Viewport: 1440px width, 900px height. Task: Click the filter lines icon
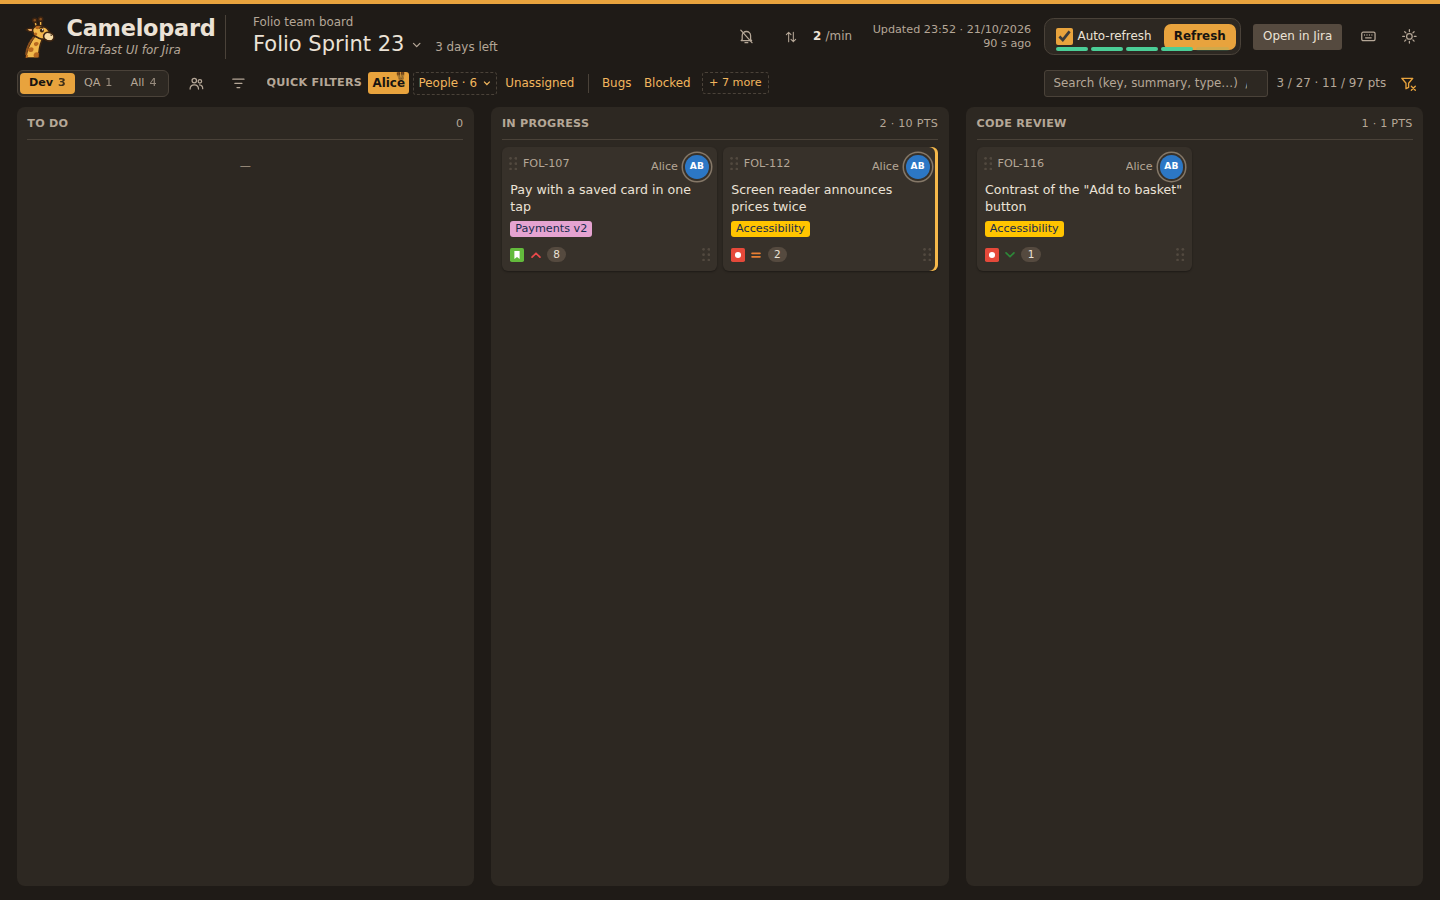click(238, 84)
